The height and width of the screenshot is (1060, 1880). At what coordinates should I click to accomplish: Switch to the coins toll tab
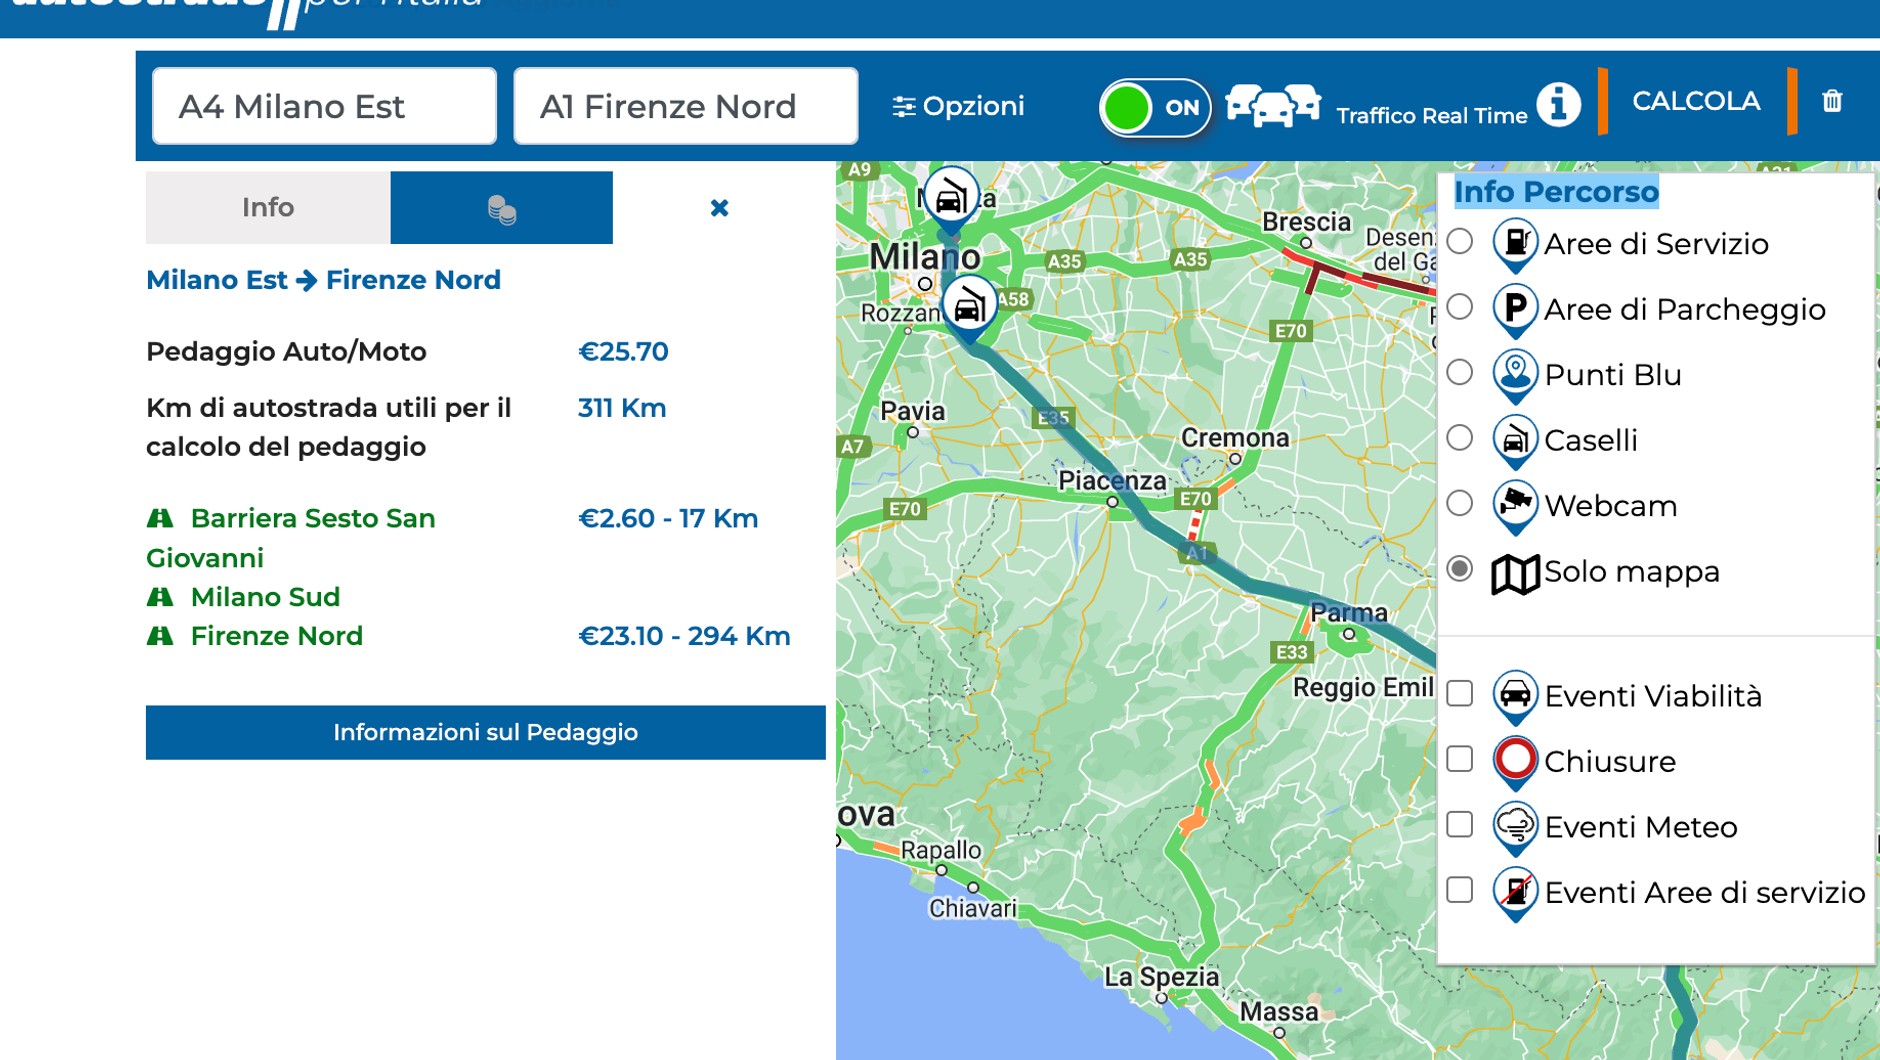[501, 207]
